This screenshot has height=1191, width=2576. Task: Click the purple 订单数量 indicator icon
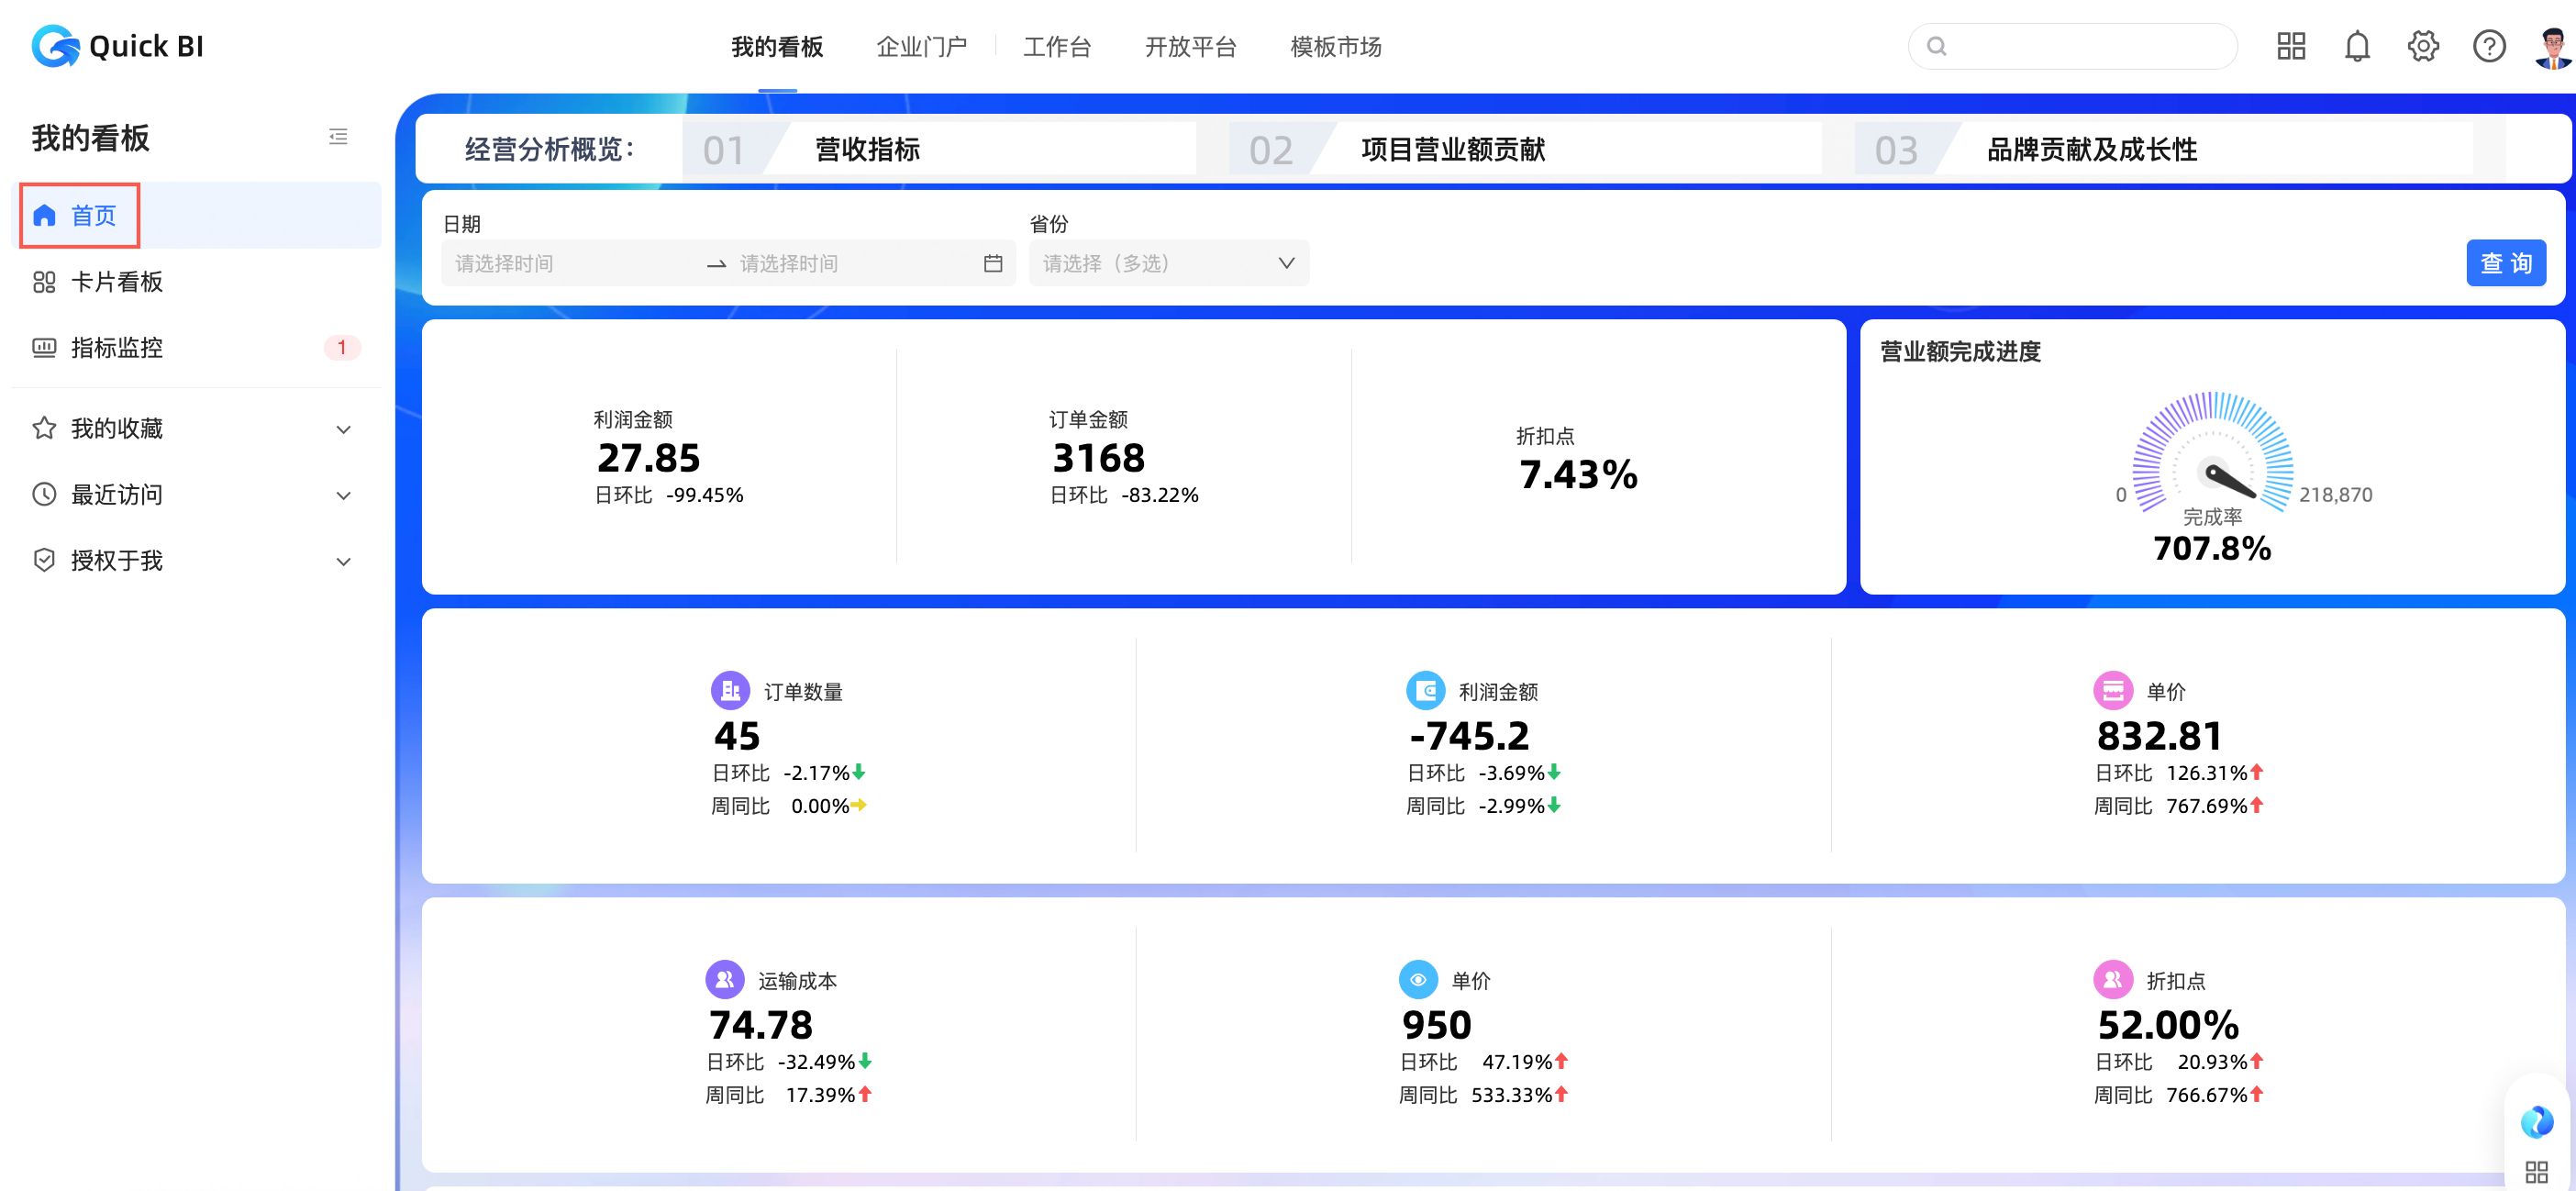729,690
